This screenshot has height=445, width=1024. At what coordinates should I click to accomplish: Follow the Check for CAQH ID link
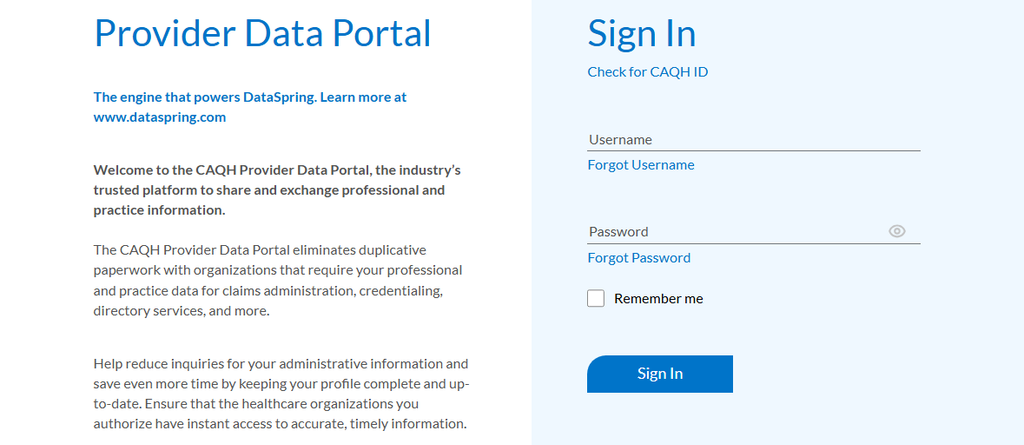click(647, 72)
